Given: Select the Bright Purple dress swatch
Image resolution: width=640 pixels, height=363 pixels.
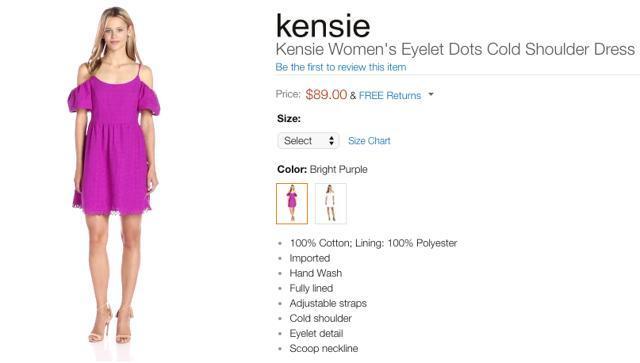Looking at the screenshot, I should pos(292,203).
